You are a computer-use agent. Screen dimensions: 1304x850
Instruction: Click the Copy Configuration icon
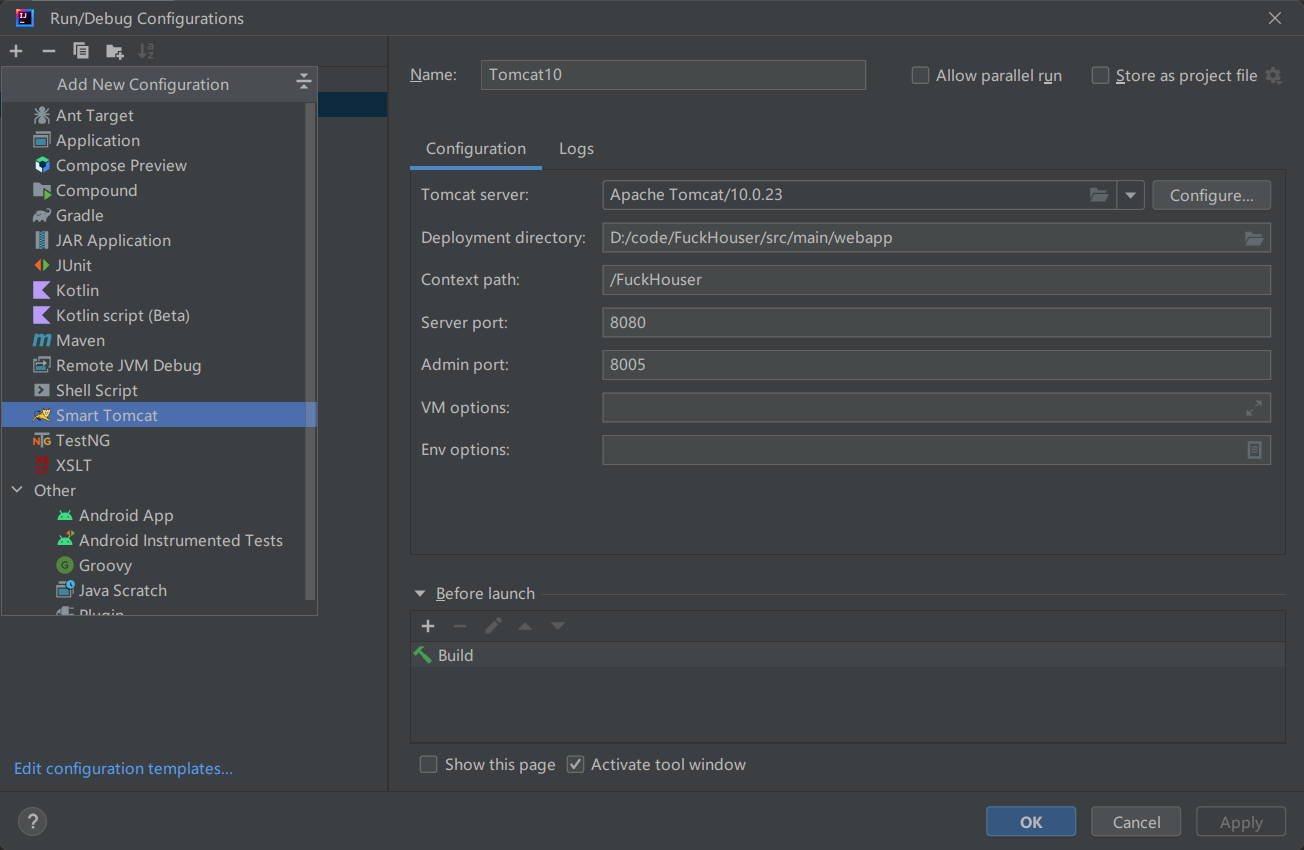tap(81, 51)
